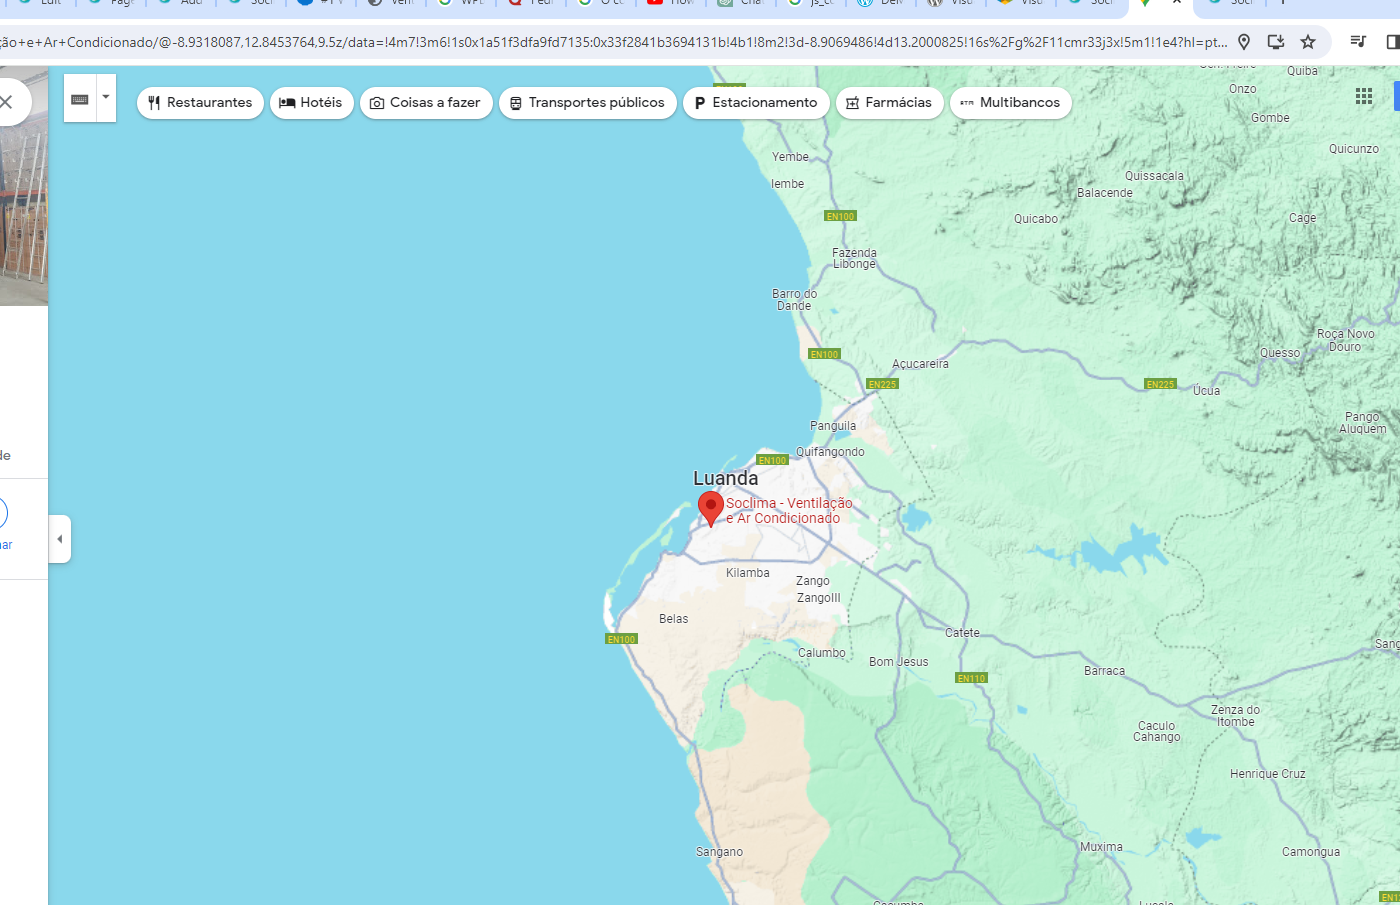This screenshot has width=1400, height=905.
Task: Click the location permission icon in address bar
Action: pos(1244,42)
